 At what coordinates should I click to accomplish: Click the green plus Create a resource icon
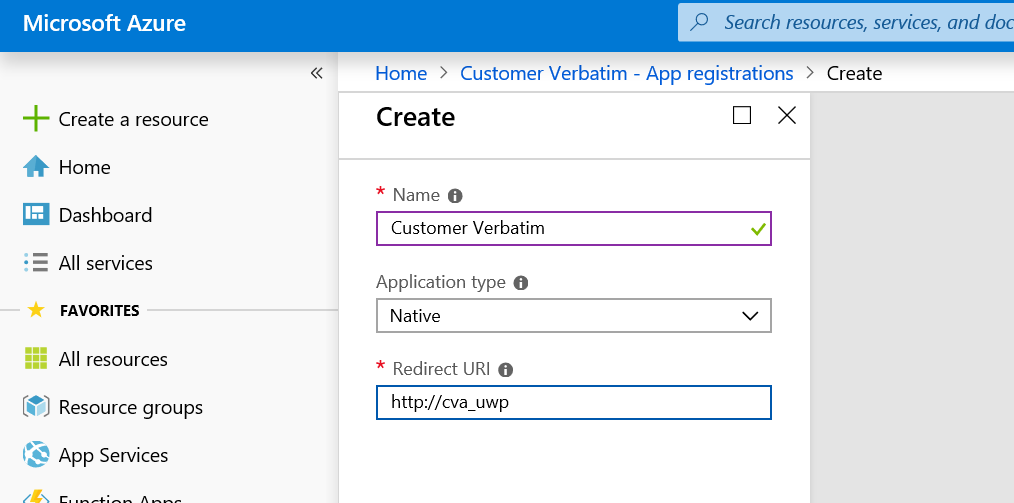coord(36,119)
